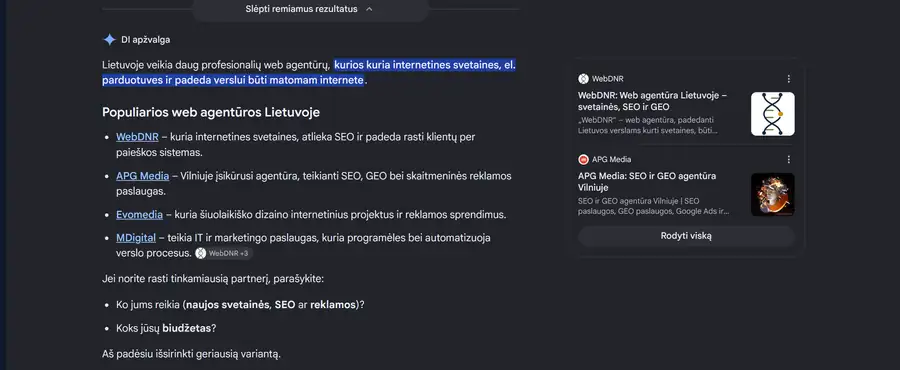Image resolution: width=900 pixels, height=370 pixels.
Task: Click the WebDNR DNA logo thumbnail
Action: pyautogui.click(x=773, y=114)
